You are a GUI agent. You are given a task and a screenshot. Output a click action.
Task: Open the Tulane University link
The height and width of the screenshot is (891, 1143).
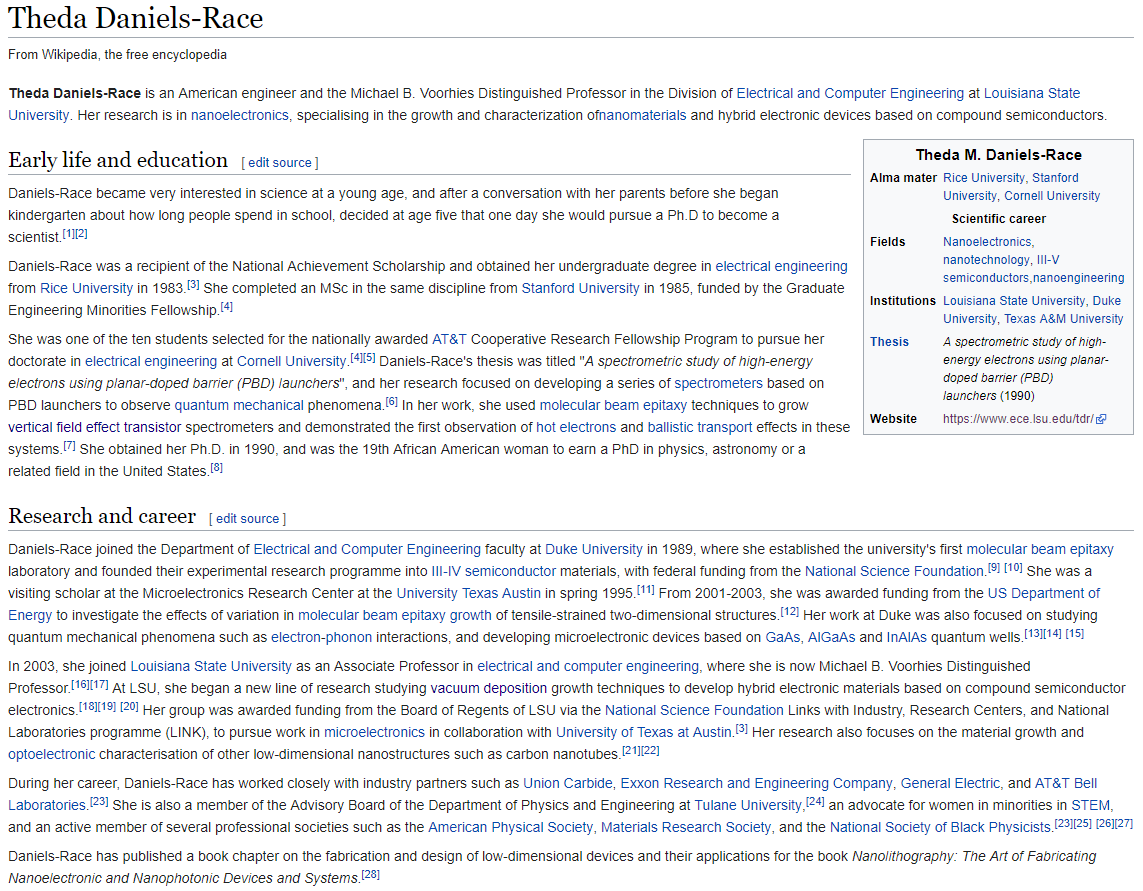click(748, 804)
